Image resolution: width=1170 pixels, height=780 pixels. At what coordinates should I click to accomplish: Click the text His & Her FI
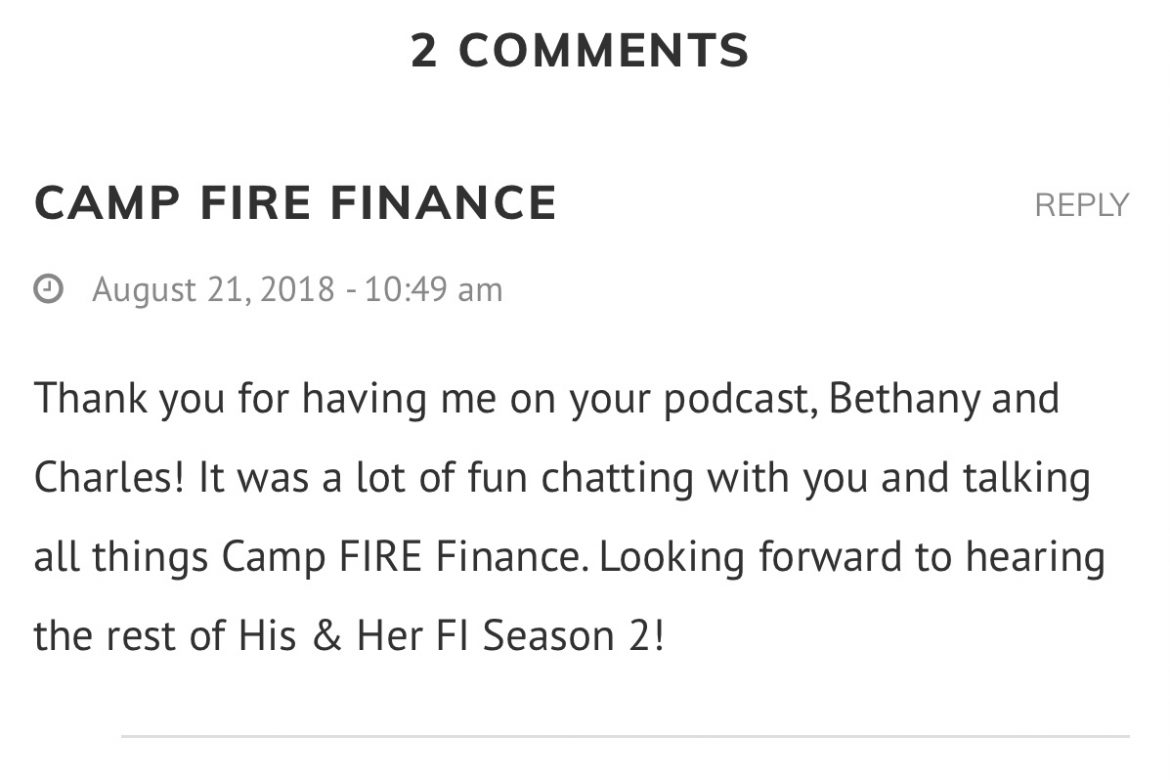pyautogui.click(x=353, y=637)
